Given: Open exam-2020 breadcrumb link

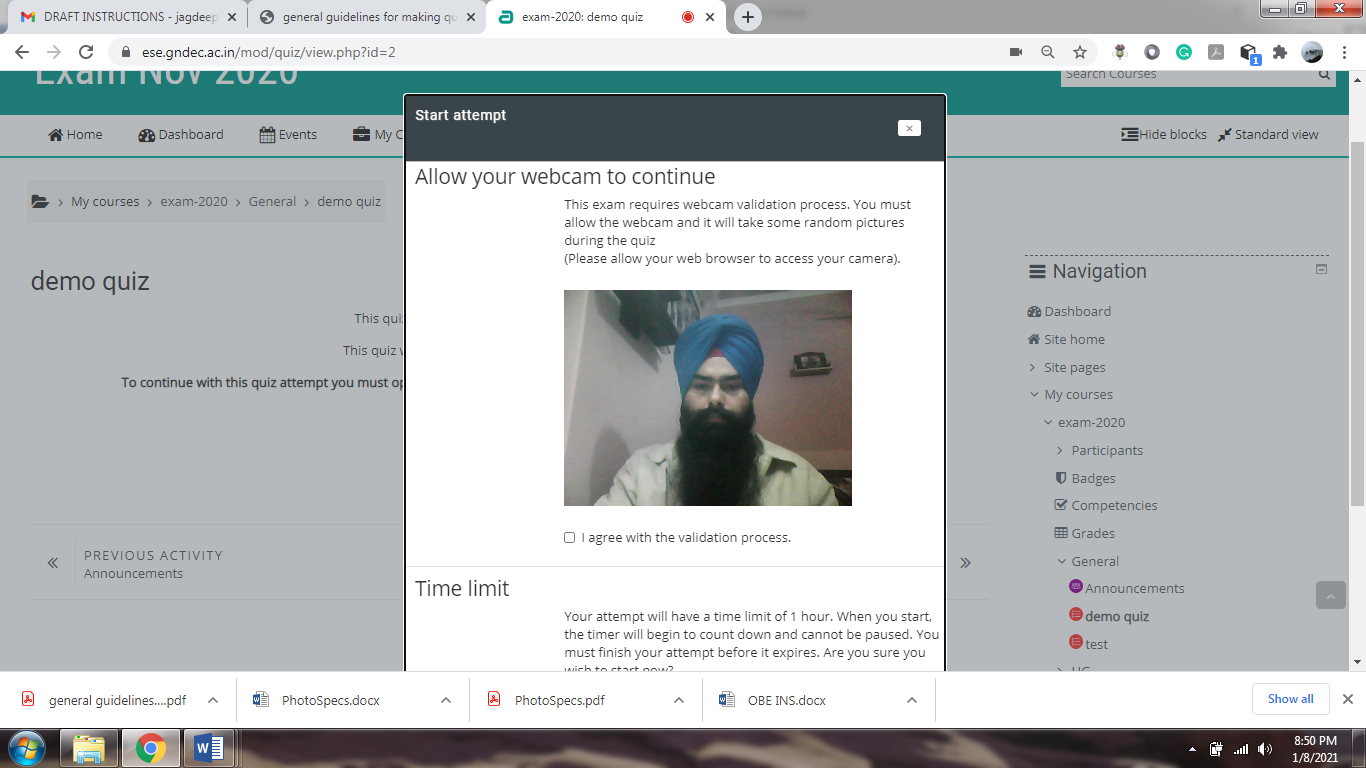Looking at the screenshot, I should (x=194, y=202).
